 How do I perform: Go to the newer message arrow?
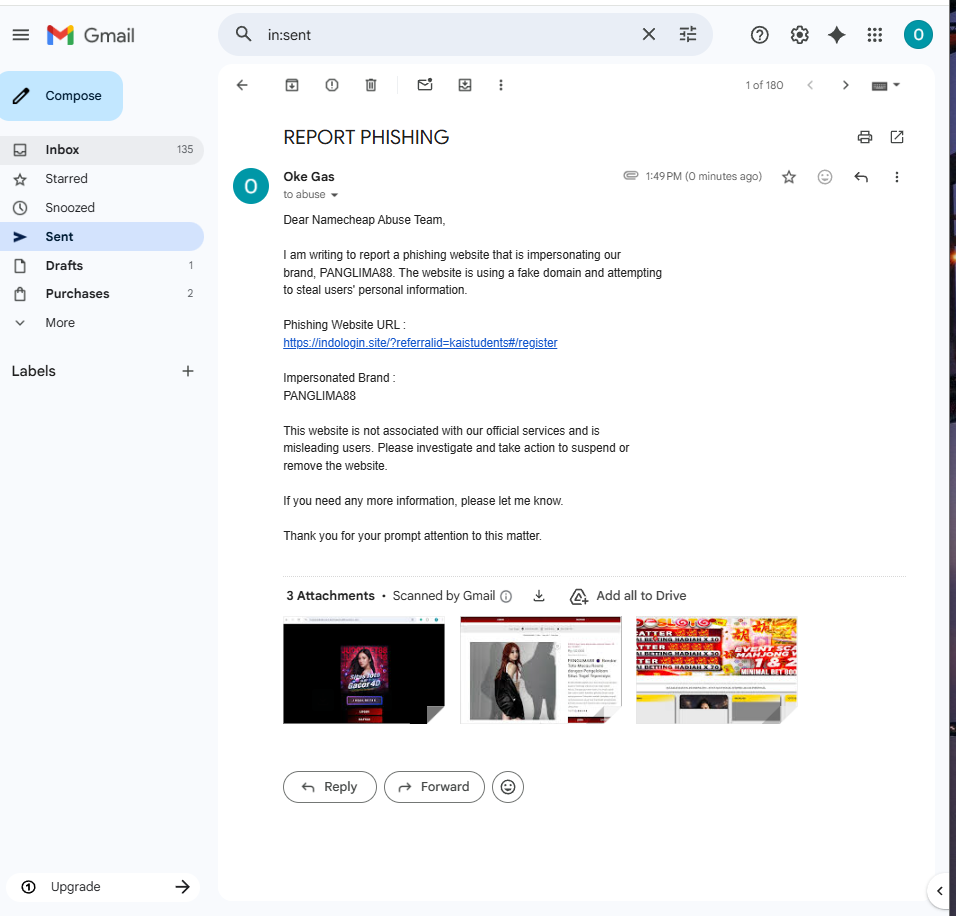[810, 85]
